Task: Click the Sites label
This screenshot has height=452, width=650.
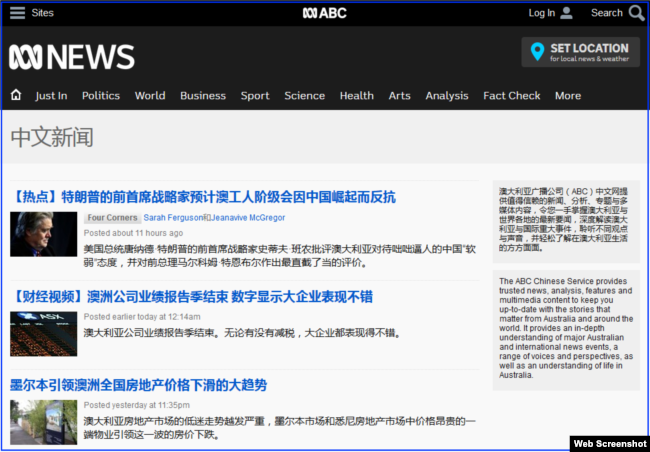Action: click(43, 13)
